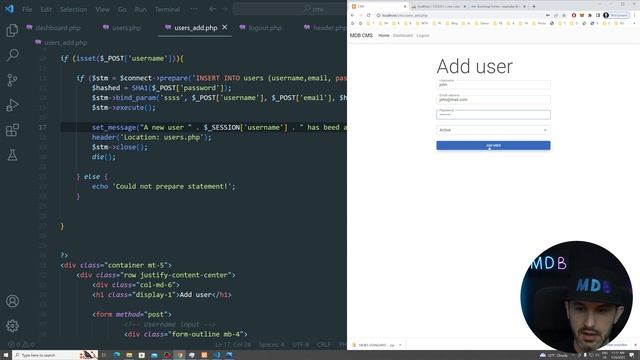This screenshot has width=640, height=360.
Task: Open the File menu
Action: [x=27, y=9]
